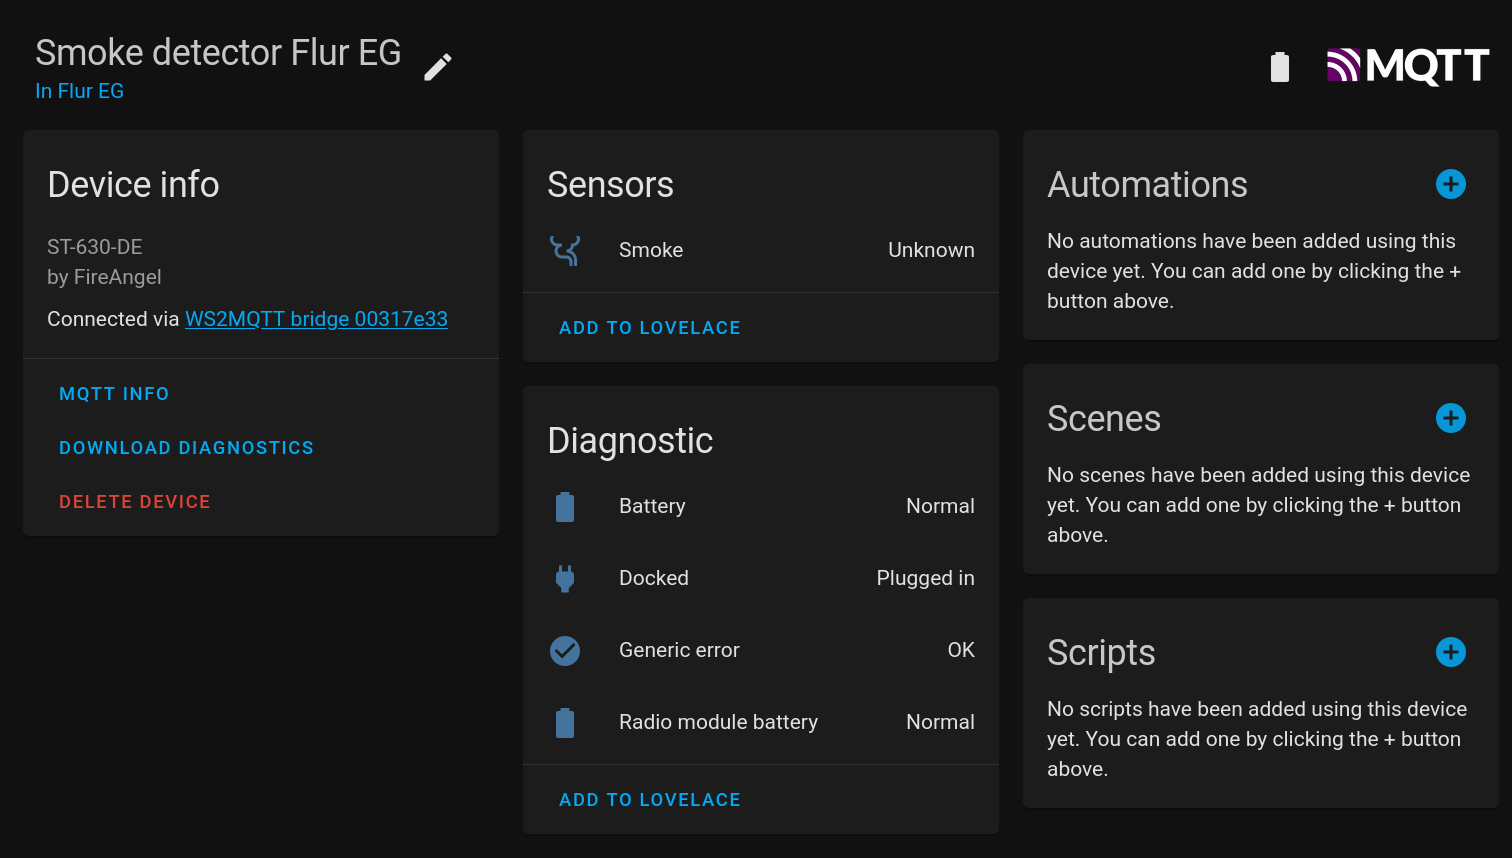Add a scene with the plus icon
This screenshot has height=858, width=1512.
tap(1451, 418)
